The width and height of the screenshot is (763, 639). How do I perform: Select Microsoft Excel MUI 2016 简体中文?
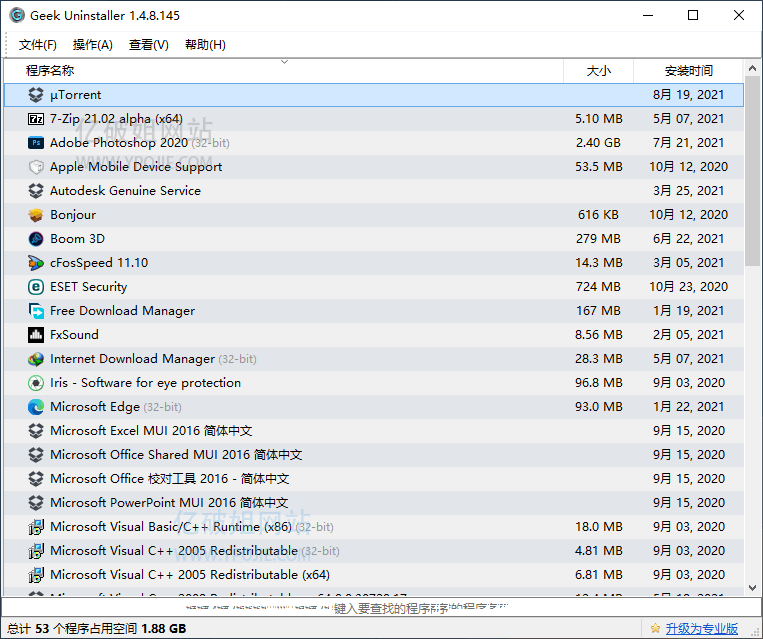151,431
